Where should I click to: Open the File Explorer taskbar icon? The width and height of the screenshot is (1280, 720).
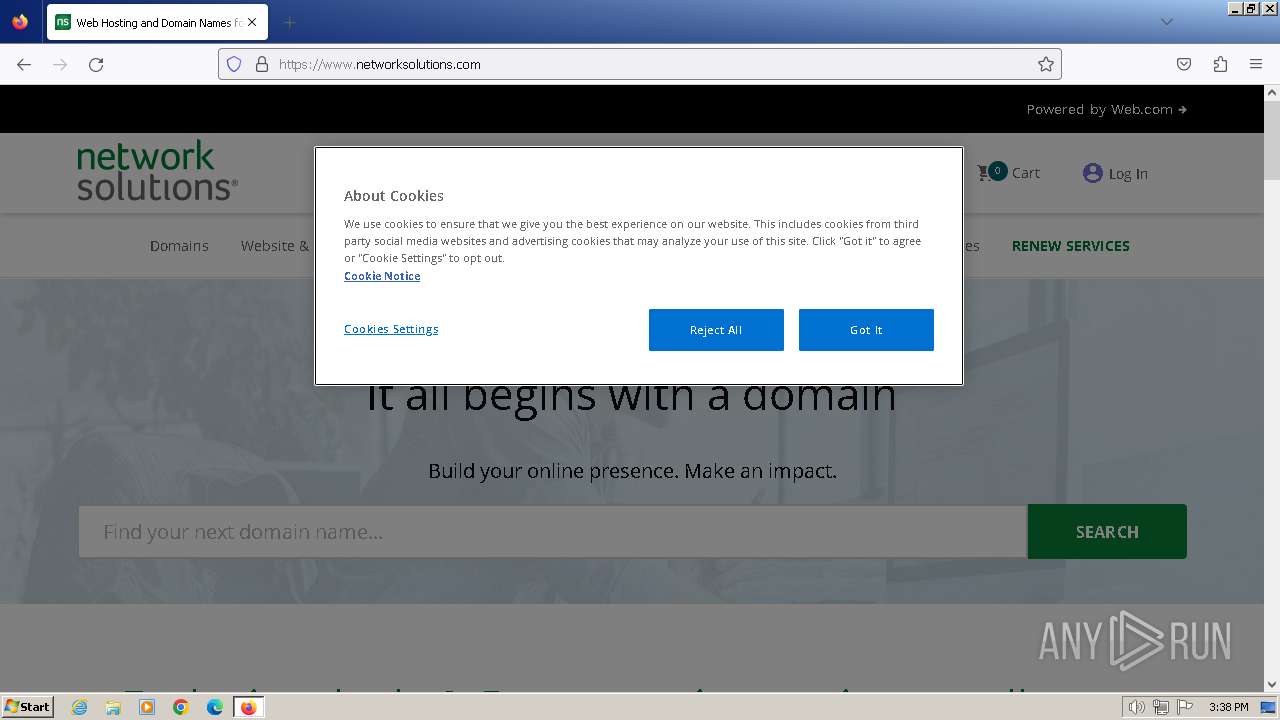113,707
